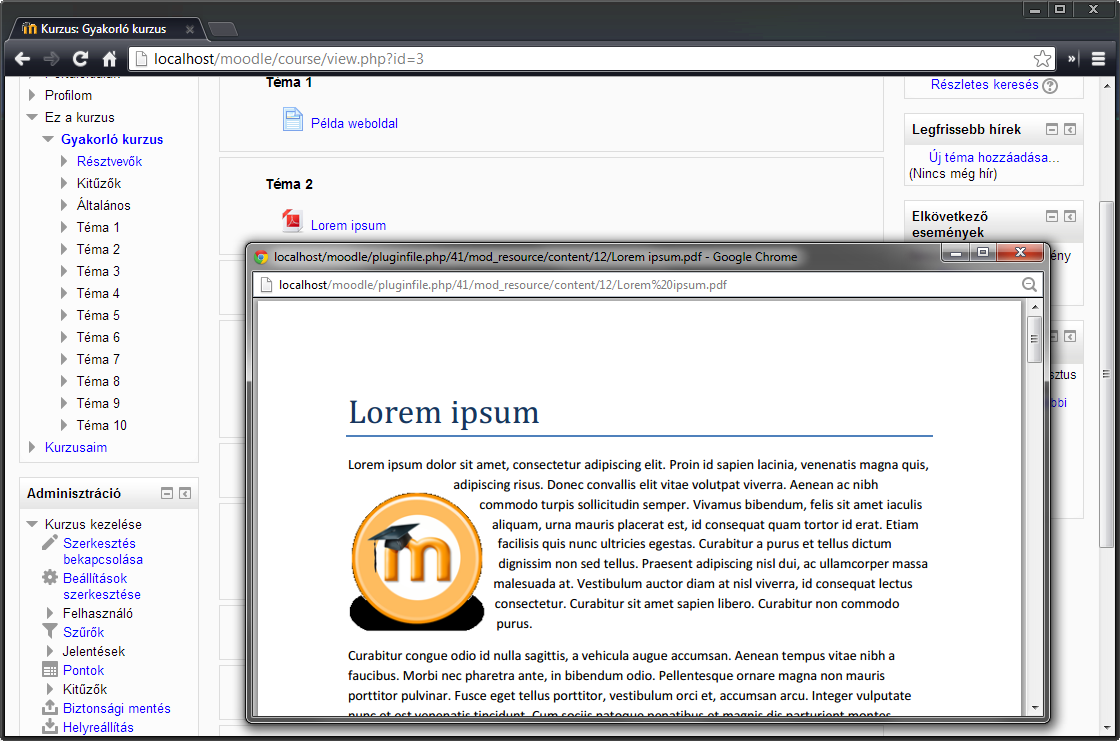Click the Lorem ipsum heading in PDF
The image size is (1120, 741).
[444, 412]
